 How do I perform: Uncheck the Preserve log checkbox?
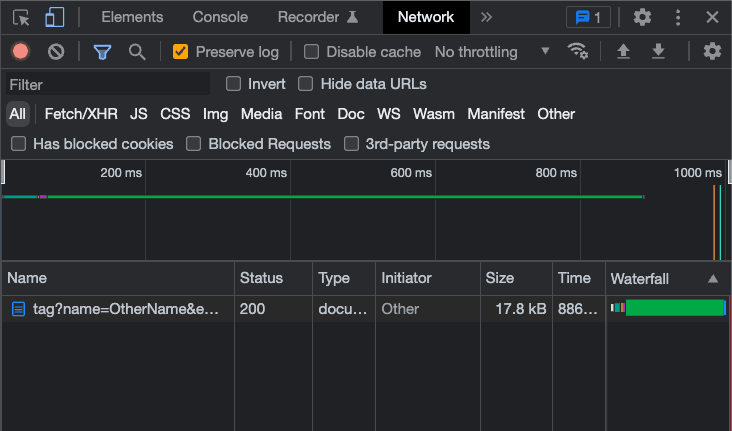click(181, 52)
